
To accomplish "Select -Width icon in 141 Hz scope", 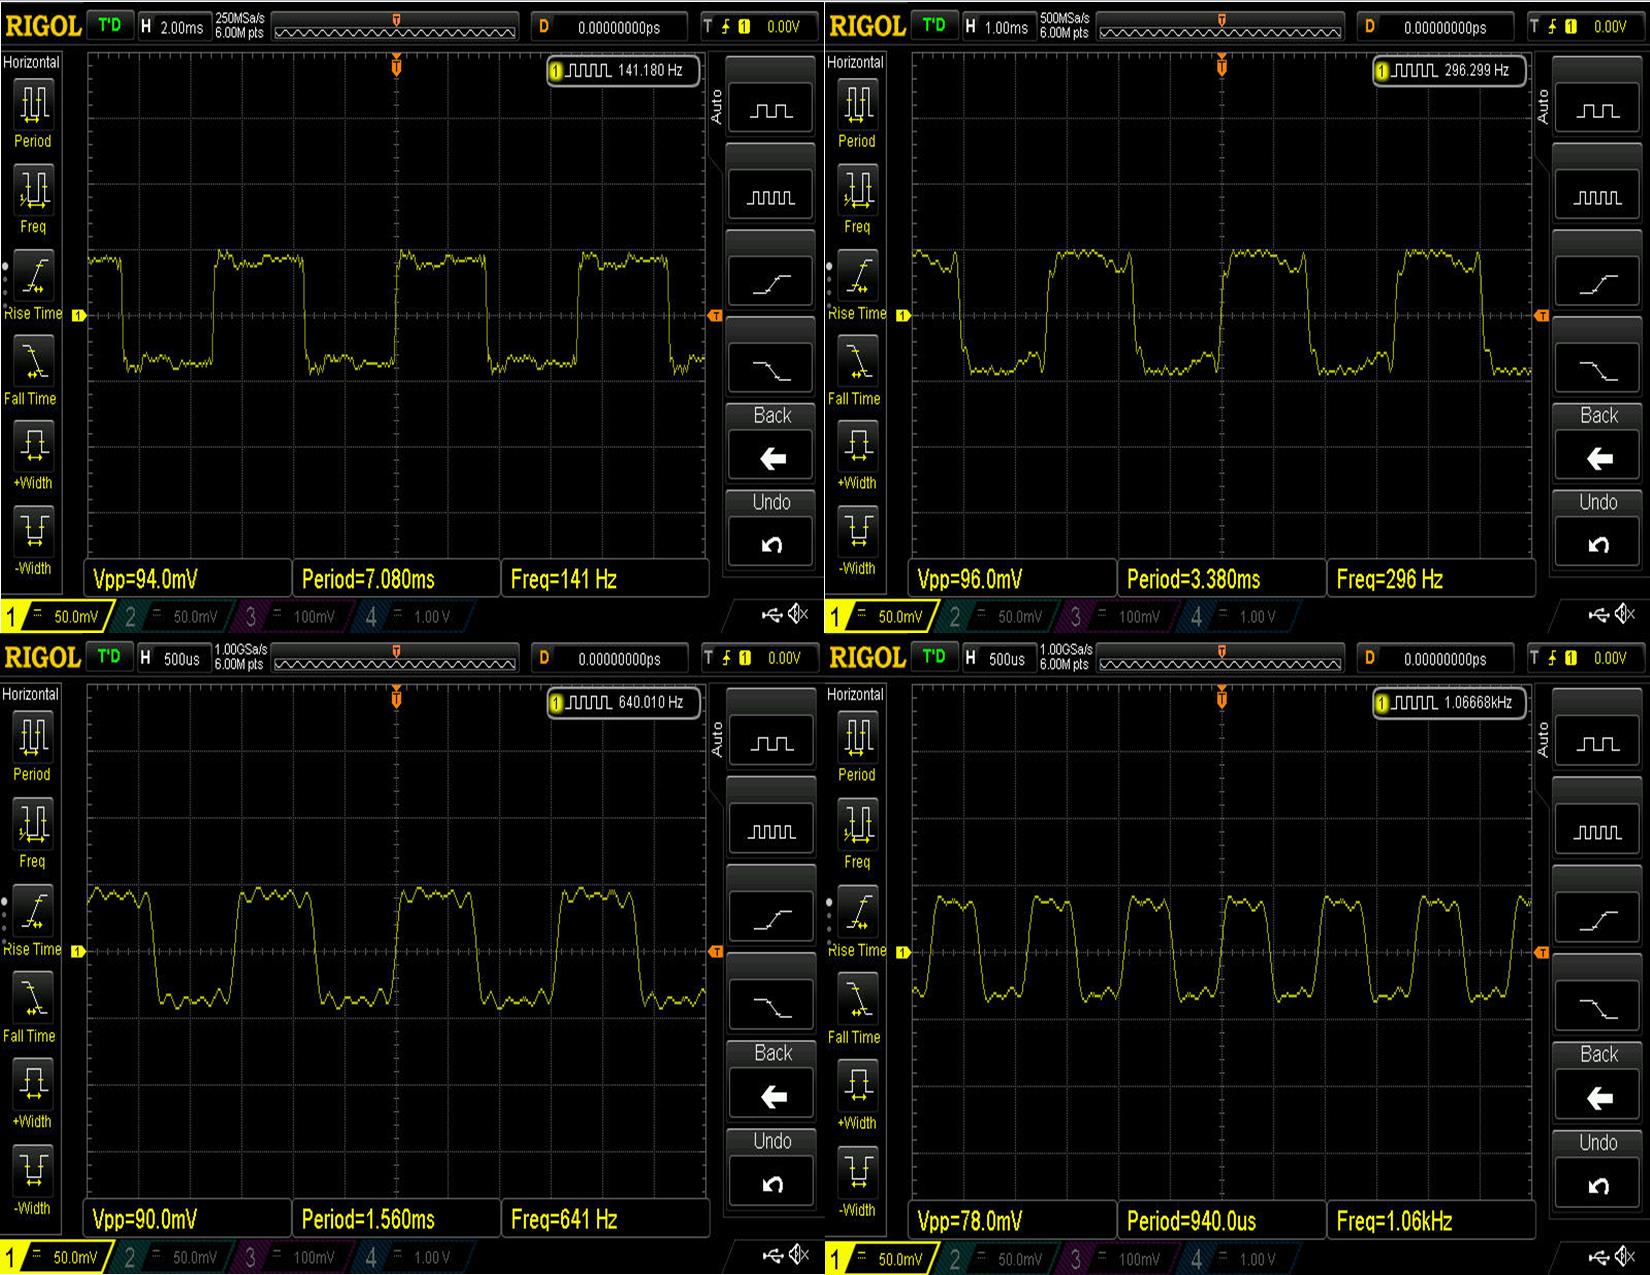I will [x=34, y=530].
